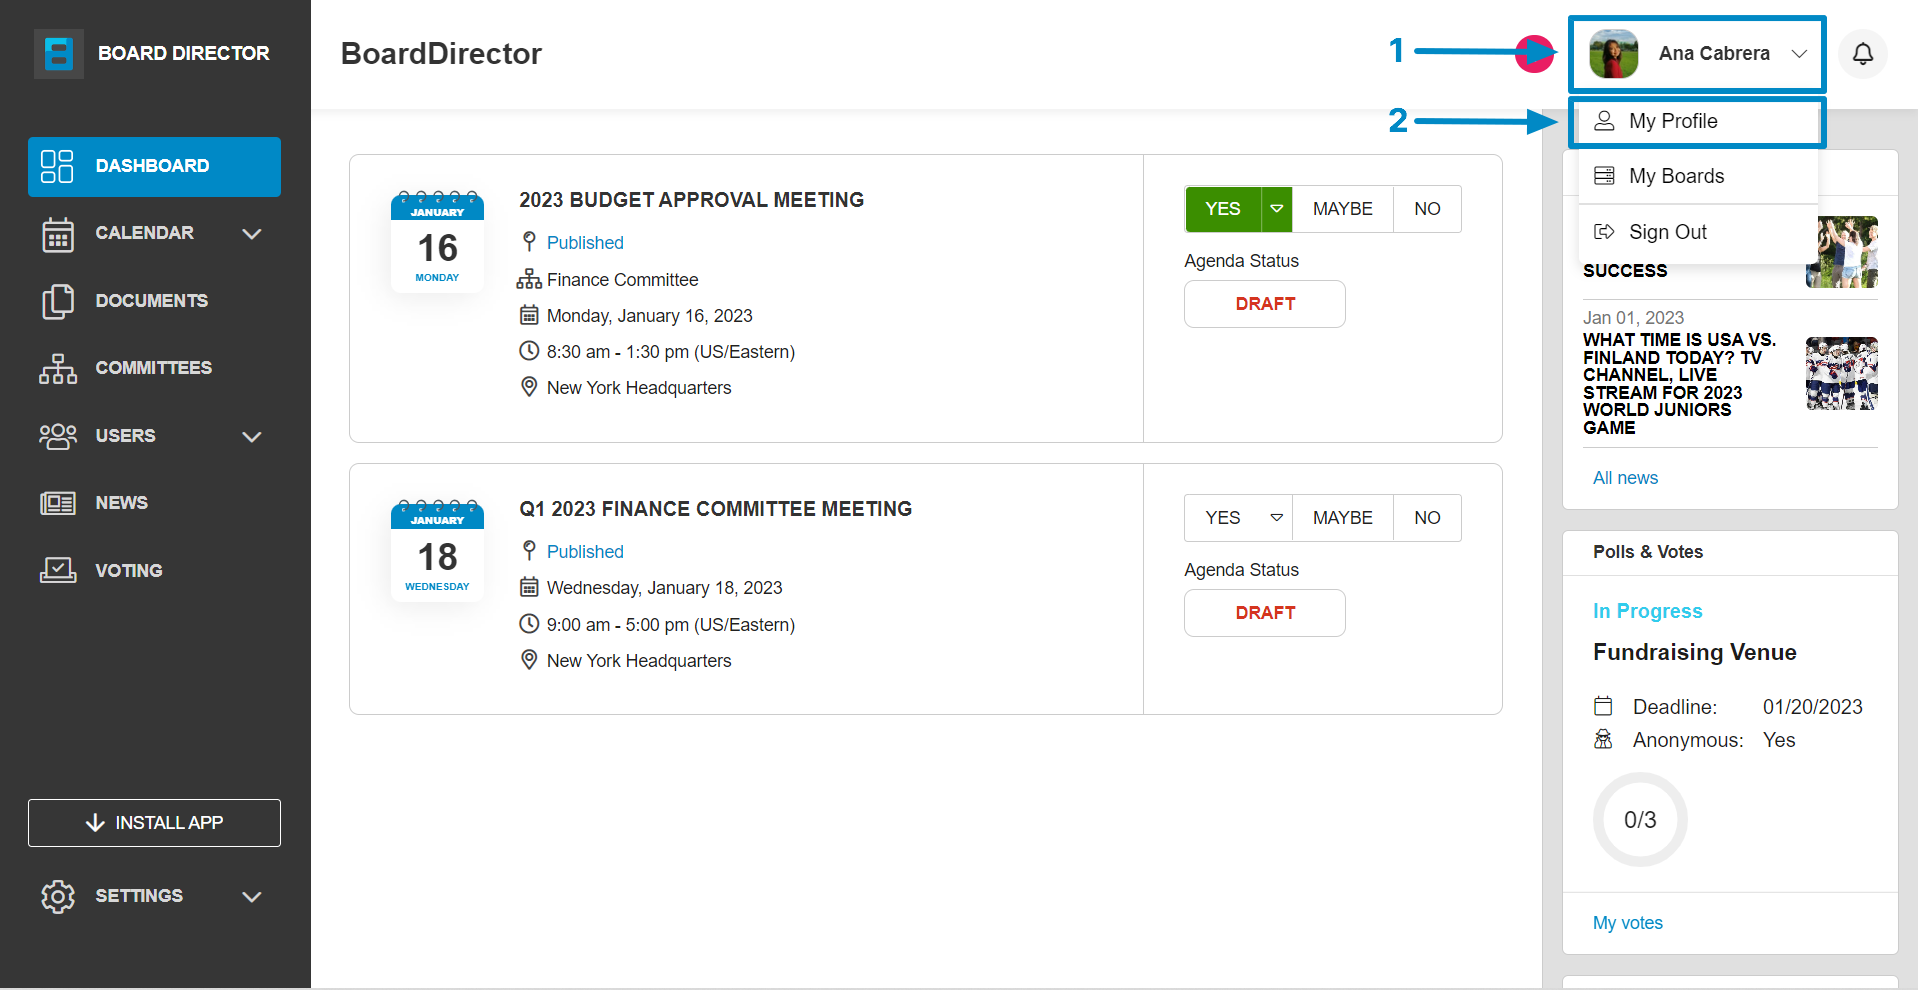This screenshot has height=990, width=1918.
Task: Click the Board Director logo icon
Action: pyautogui.click(x=58, y=53)
